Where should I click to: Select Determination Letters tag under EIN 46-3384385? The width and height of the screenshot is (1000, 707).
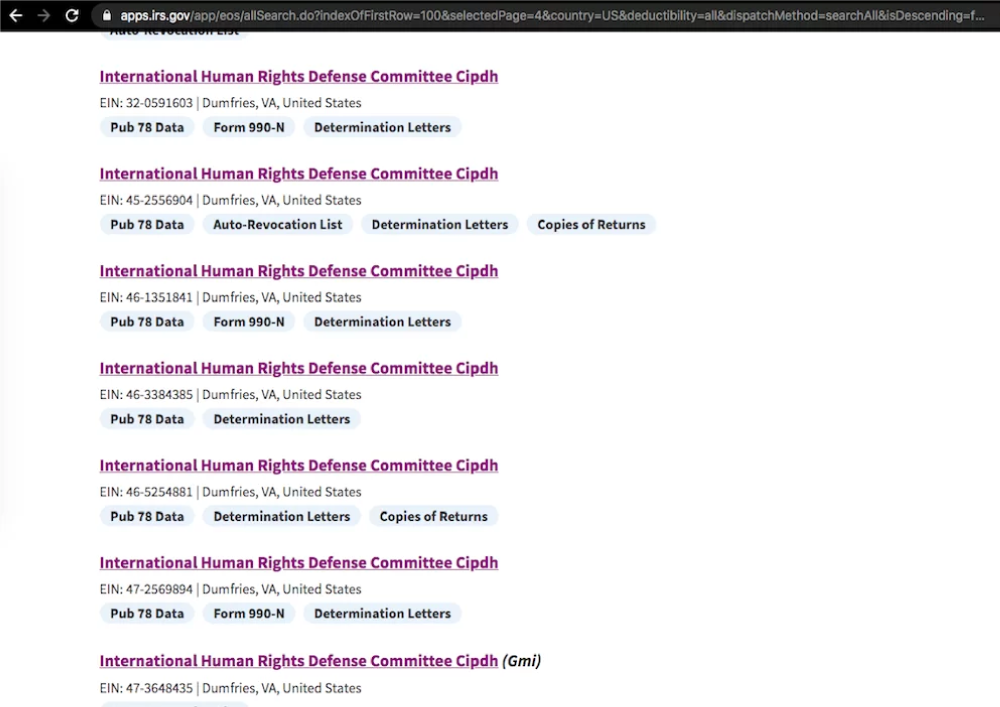pos(281,419)
